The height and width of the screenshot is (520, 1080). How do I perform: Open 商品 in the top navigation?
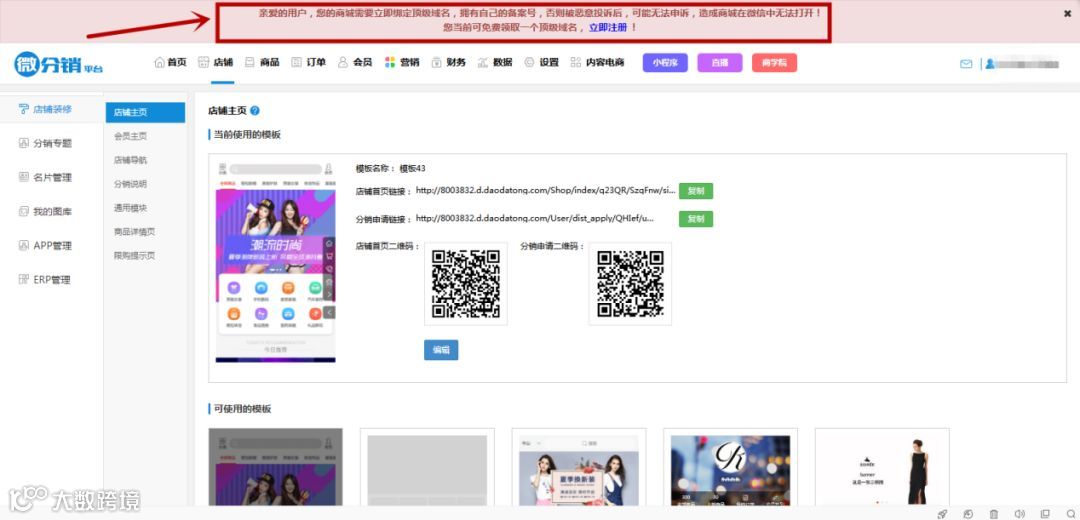pos(262,62)
